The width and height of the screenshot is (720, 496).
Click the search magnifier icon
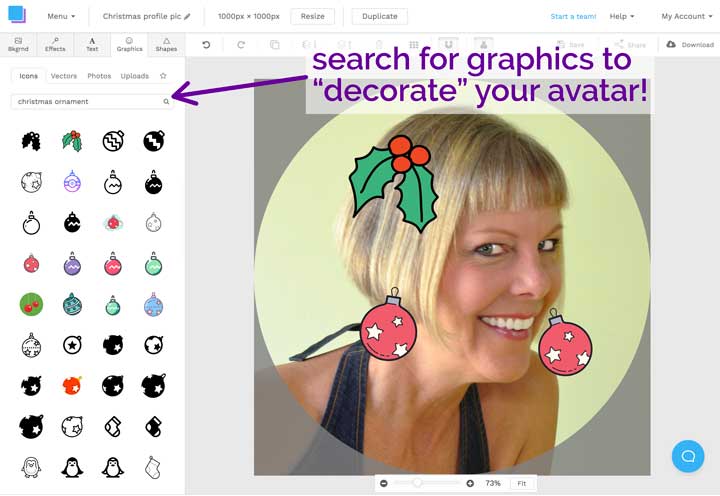[x=166, y=101]
